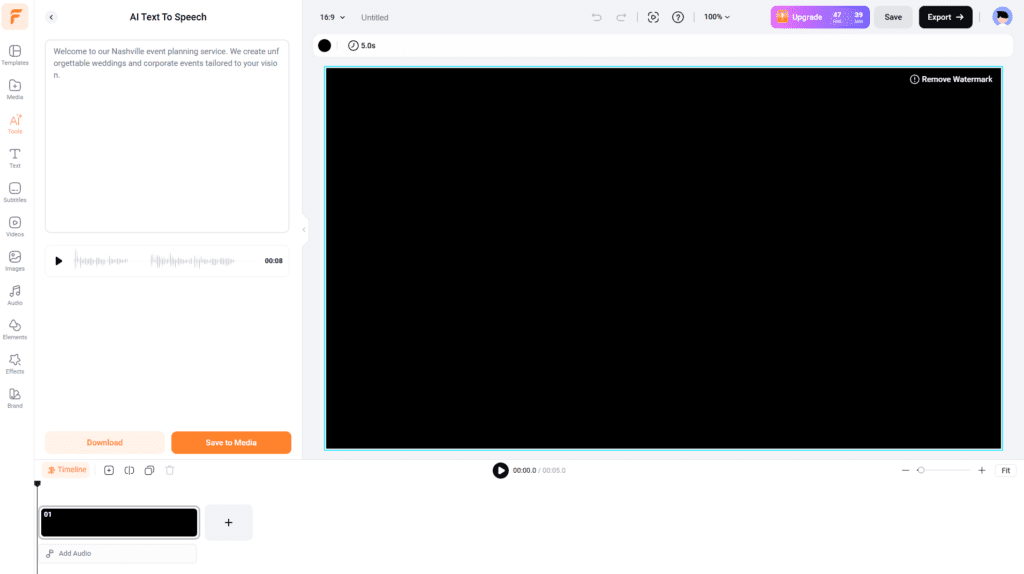Zoom in timeline with plus icon
Viewport: 1024px width, 574px height.
click(x=982, y=470)
